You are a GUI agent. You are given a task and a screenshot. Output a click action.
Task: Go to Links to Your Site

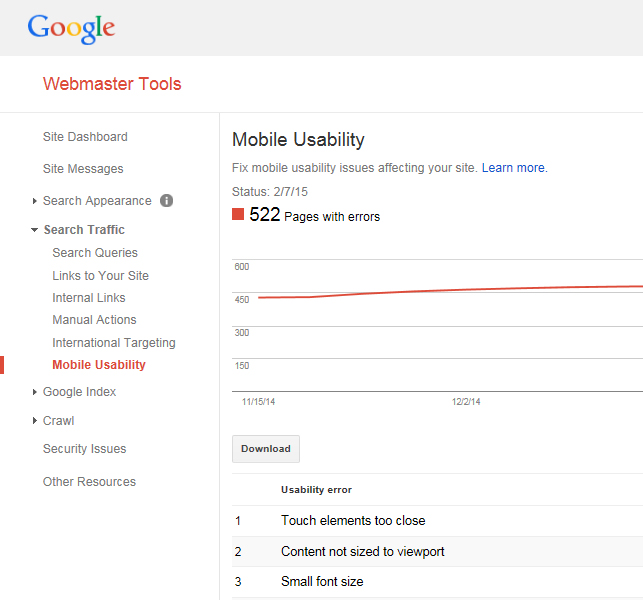[100, 276]
